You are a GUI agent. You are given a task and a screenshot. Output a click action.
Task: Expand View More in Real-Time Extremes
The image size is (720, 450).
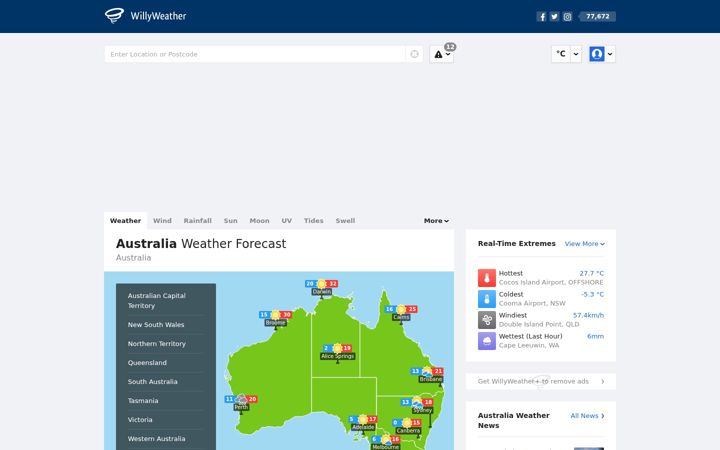coord(585,244)
